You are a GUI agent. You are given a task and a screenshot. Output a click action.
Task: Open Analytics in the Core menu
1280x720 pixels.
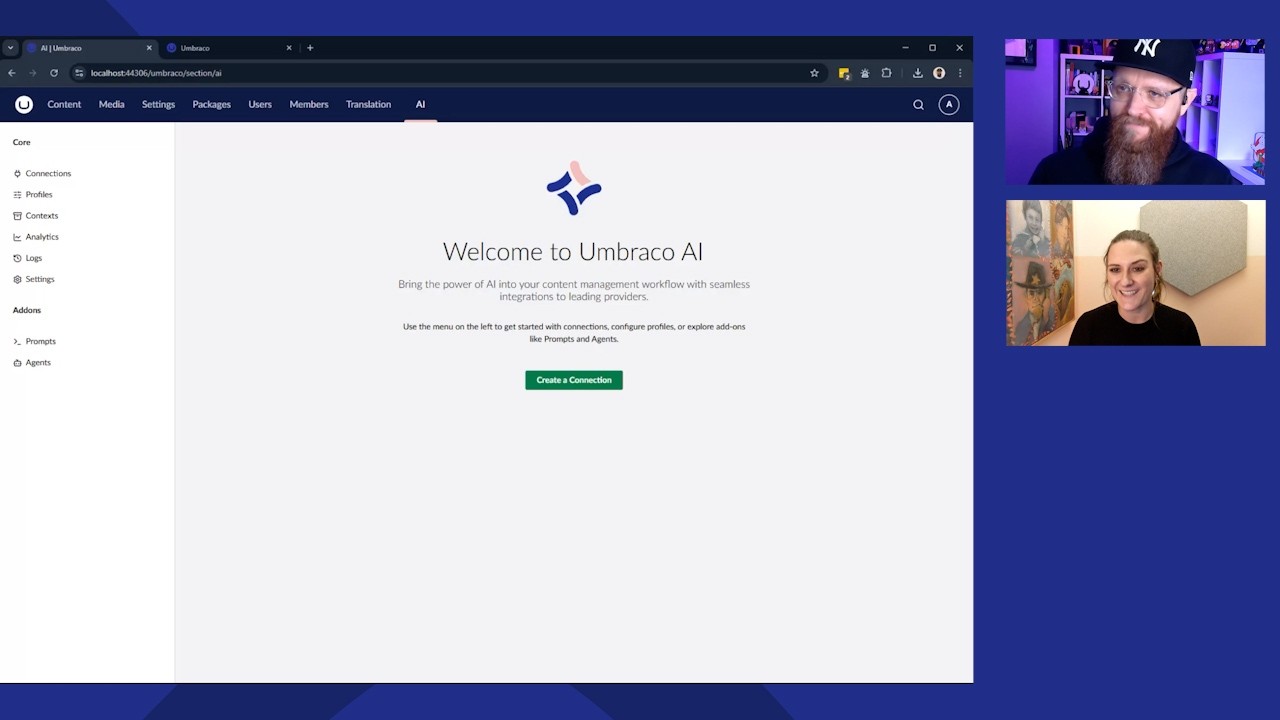click(x=42, y=237)
